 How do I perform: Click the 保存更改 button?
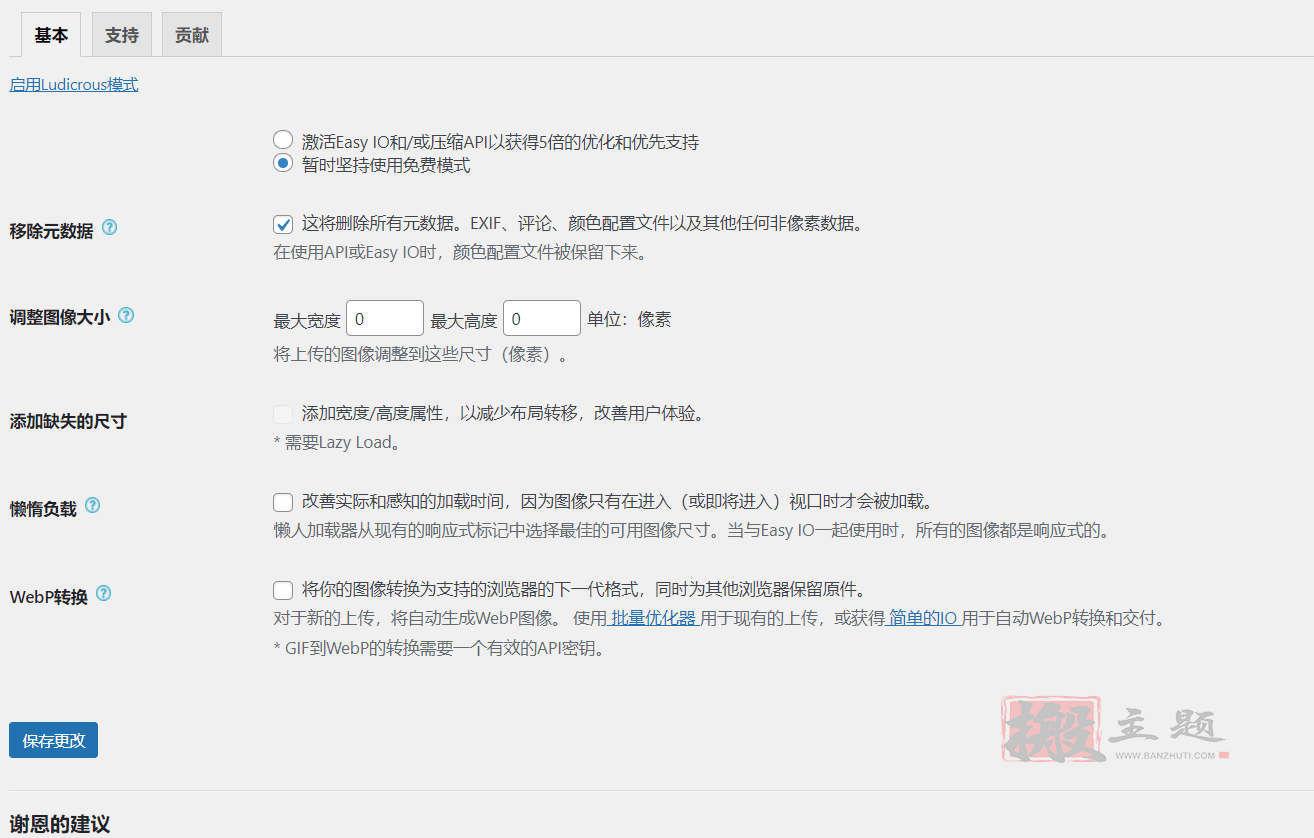53,740
